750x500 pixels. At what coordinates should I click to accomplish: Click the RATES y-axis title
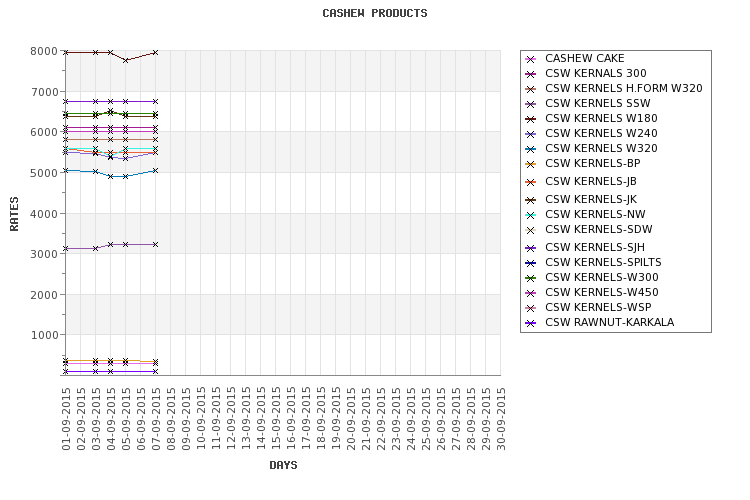[14, 213]
